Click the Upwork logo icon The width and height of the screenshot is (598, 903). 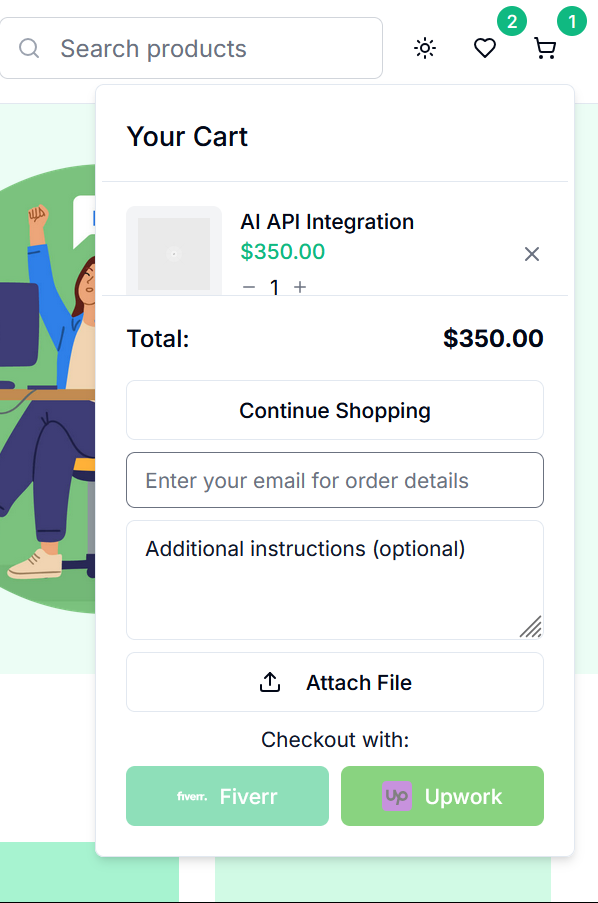[397, 796]
